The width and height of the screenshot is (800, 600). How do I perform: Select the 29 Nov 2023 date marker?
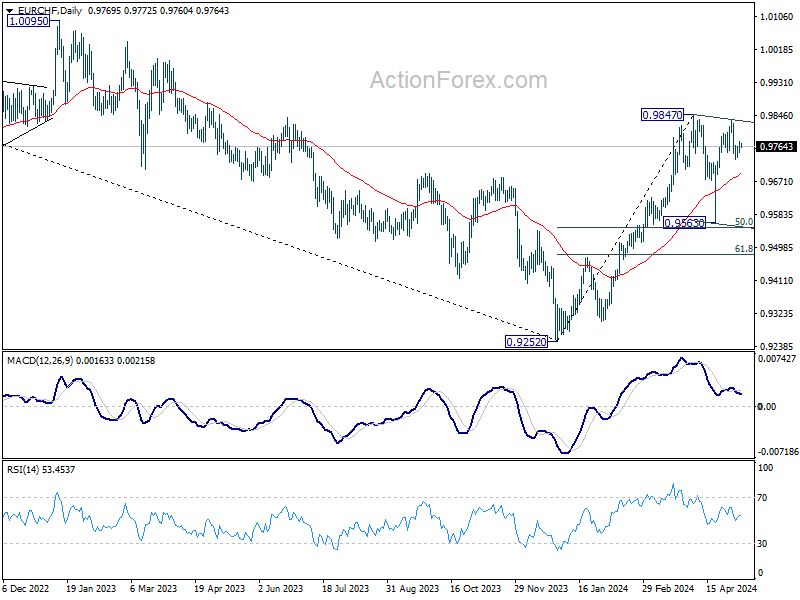point(540,588)
